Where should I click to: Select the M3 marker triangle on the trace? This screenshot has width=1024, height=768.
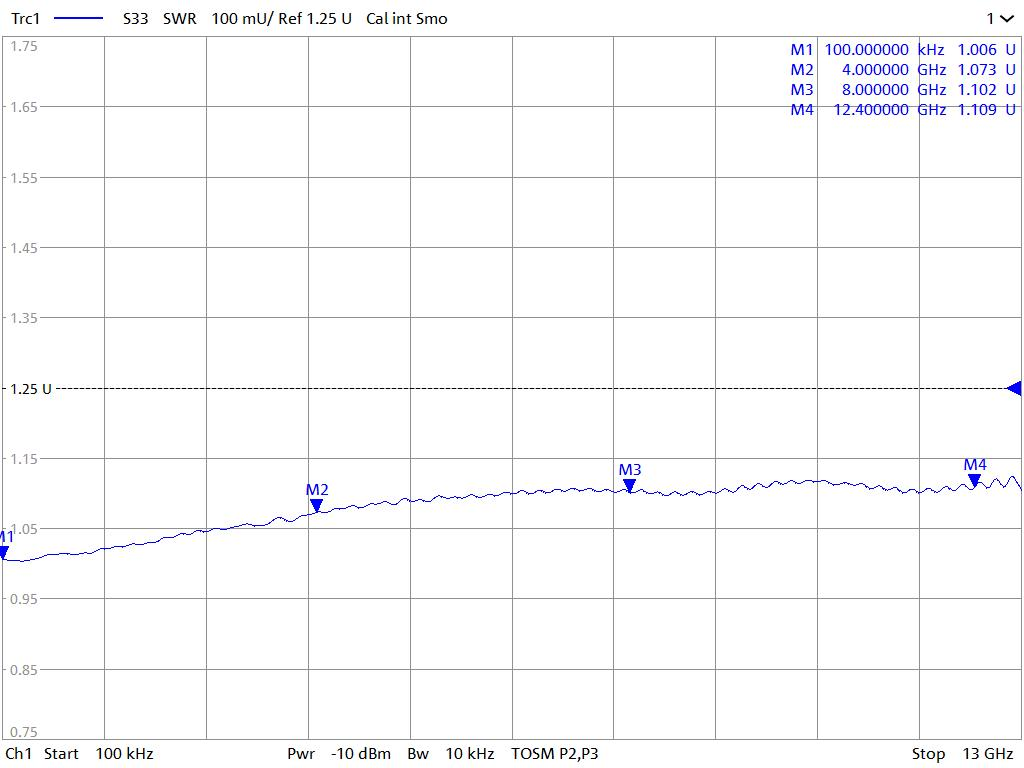point(629,486)
